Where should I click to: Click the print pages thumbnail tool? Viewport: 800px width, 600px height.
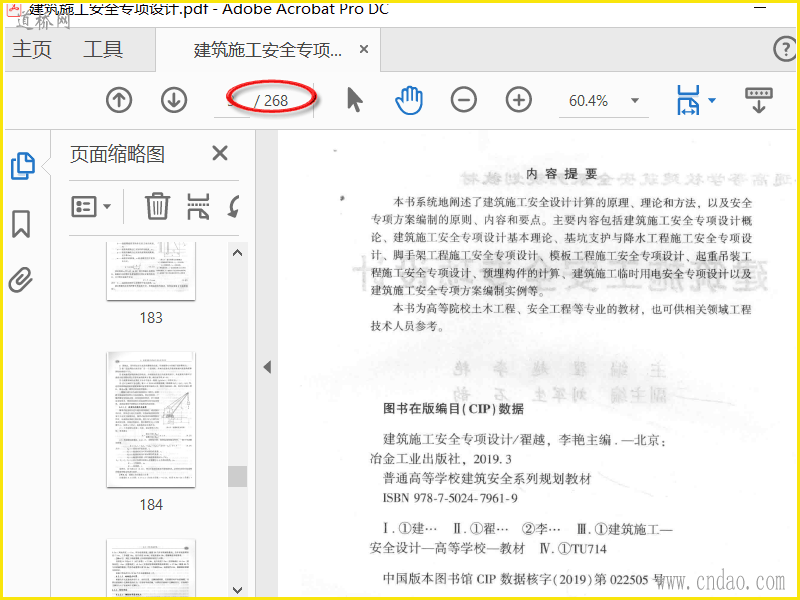[198, 206]
